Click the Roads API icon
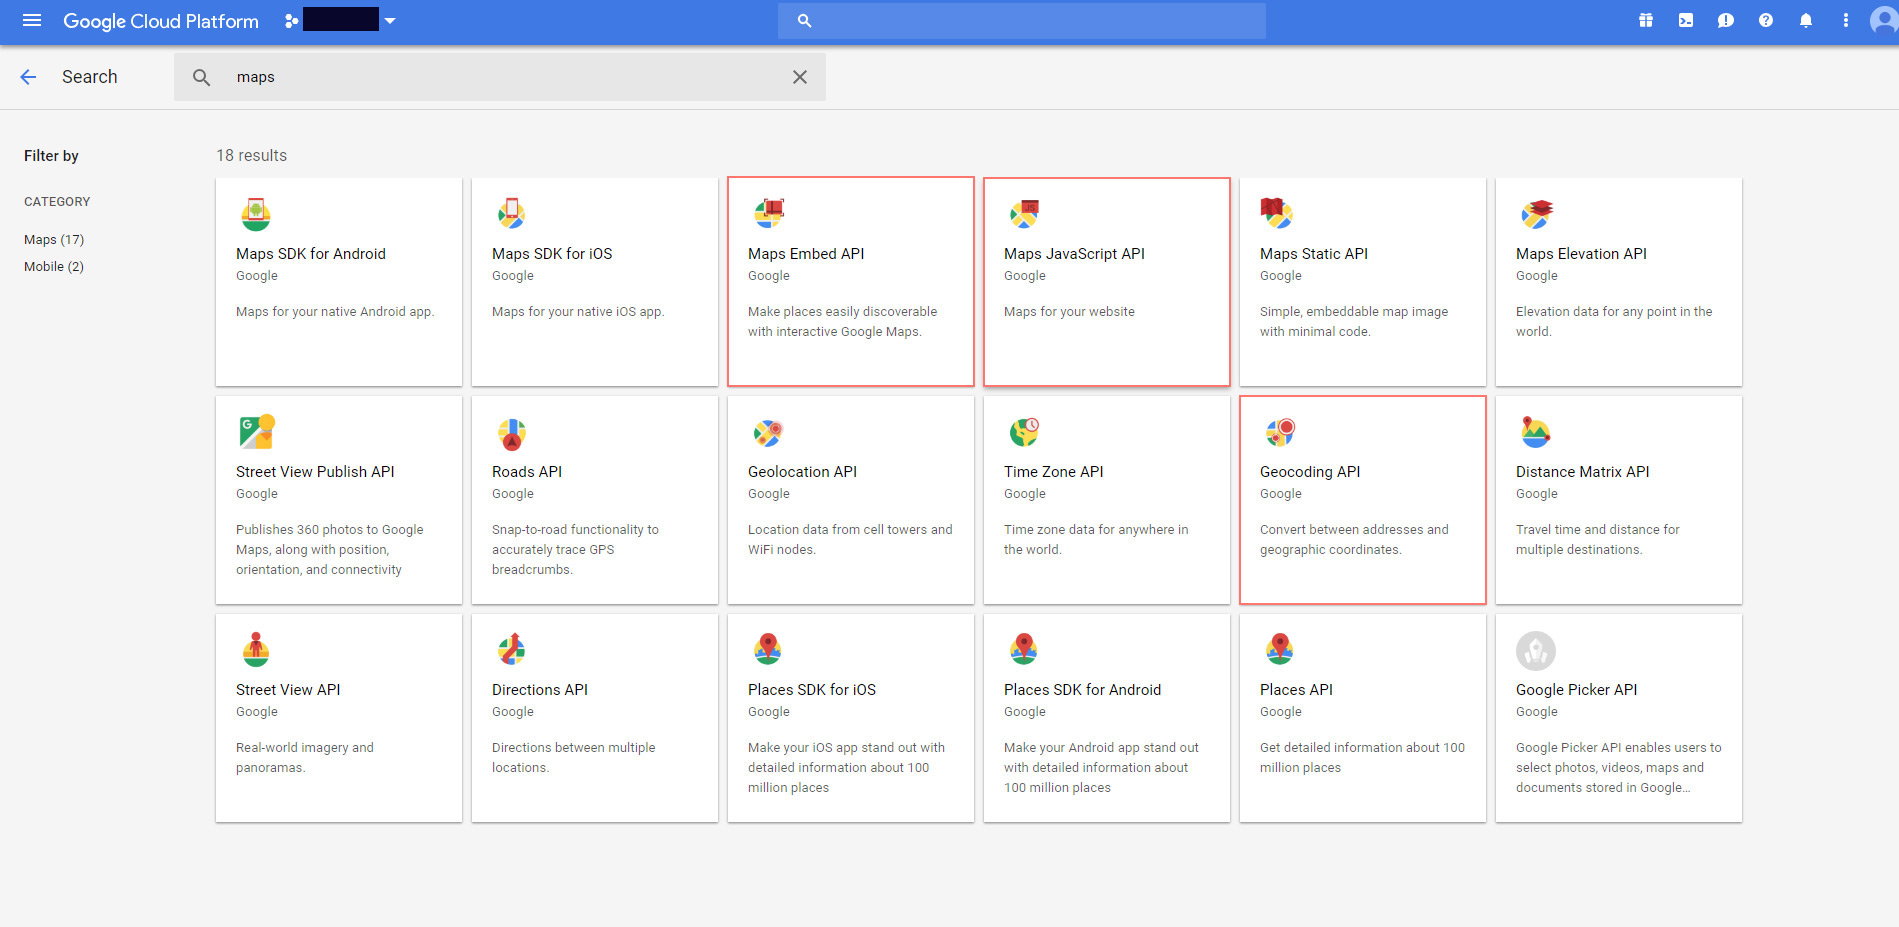1899x927 pixels. point(512,434)
